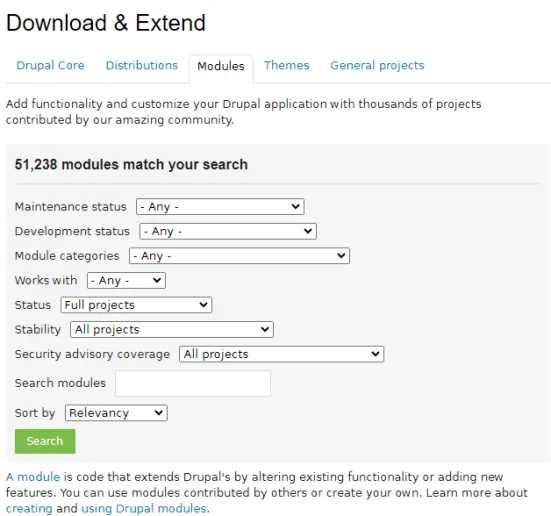Viewport: 551px width, 516px height.
Task: Go to the Themes tab
Action: coord(286,65)
